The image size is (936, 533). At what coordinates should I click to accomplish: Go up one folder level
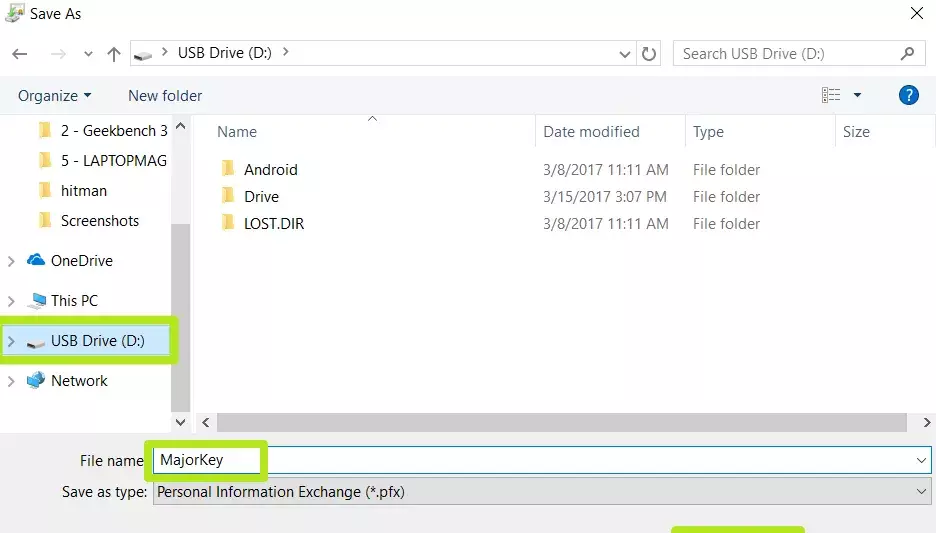point(113,54)
